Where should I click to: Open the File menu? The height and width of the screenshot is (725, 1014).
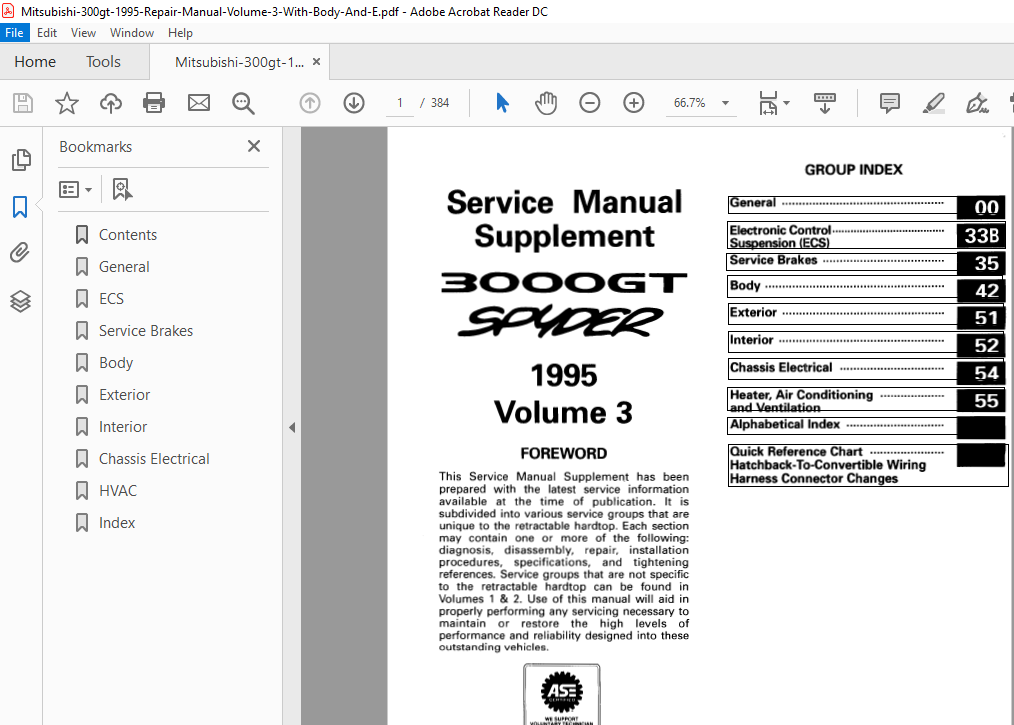point(14,32)
